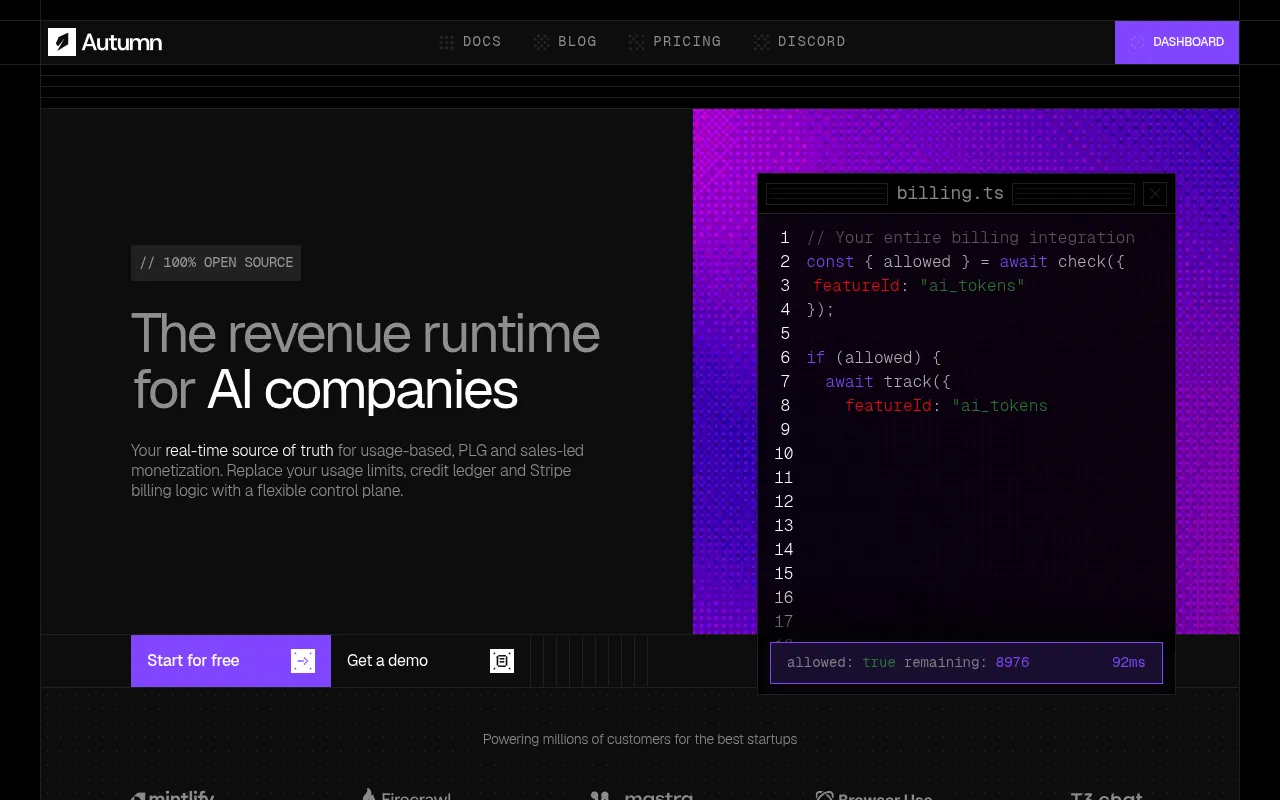Click the dotted icon beside Docs

tap(447, 42)
